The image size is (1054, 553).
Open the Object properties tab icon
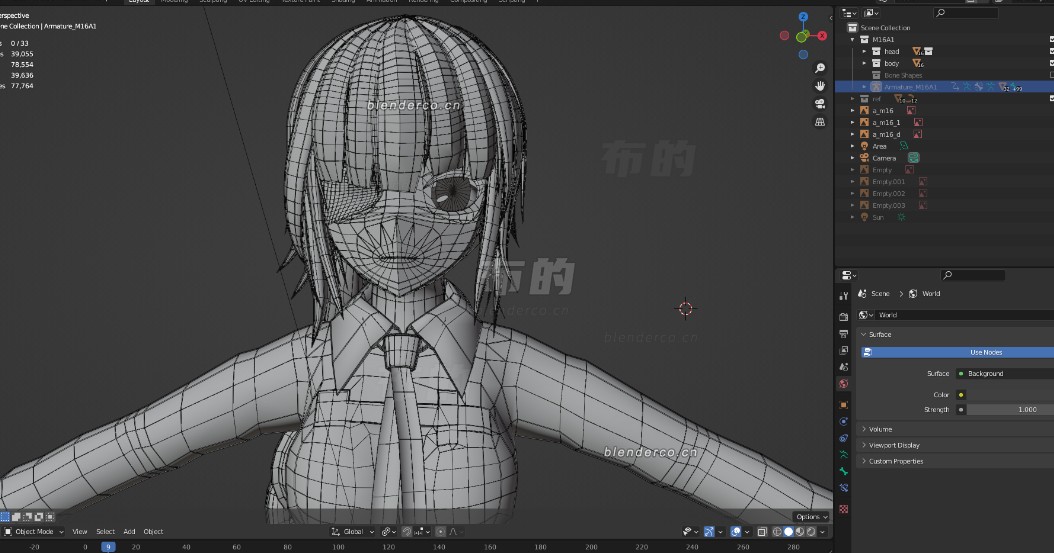pyautogui.click(x=844, y=405)
